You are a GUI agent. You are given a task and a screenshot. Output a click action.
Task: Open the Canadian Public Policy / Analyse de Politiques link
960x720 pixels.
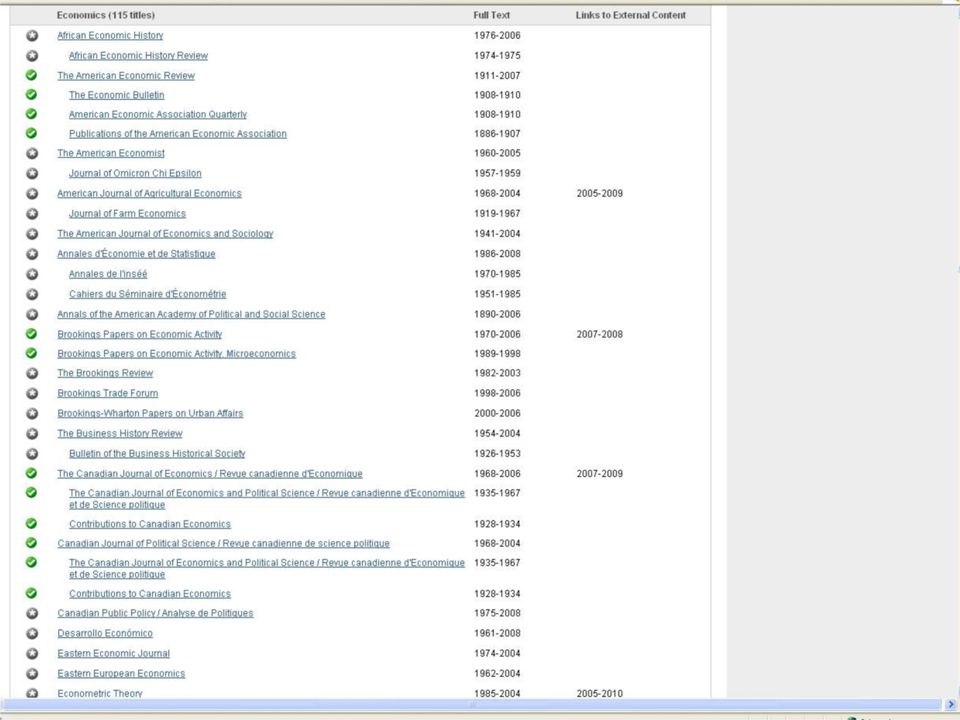(155, 613)
